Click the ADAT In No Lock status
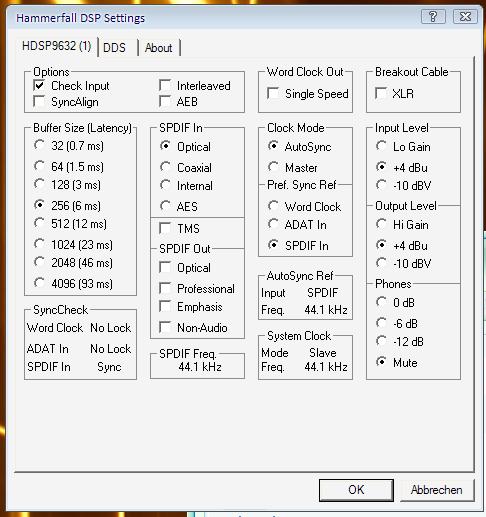 click(111, 349)
